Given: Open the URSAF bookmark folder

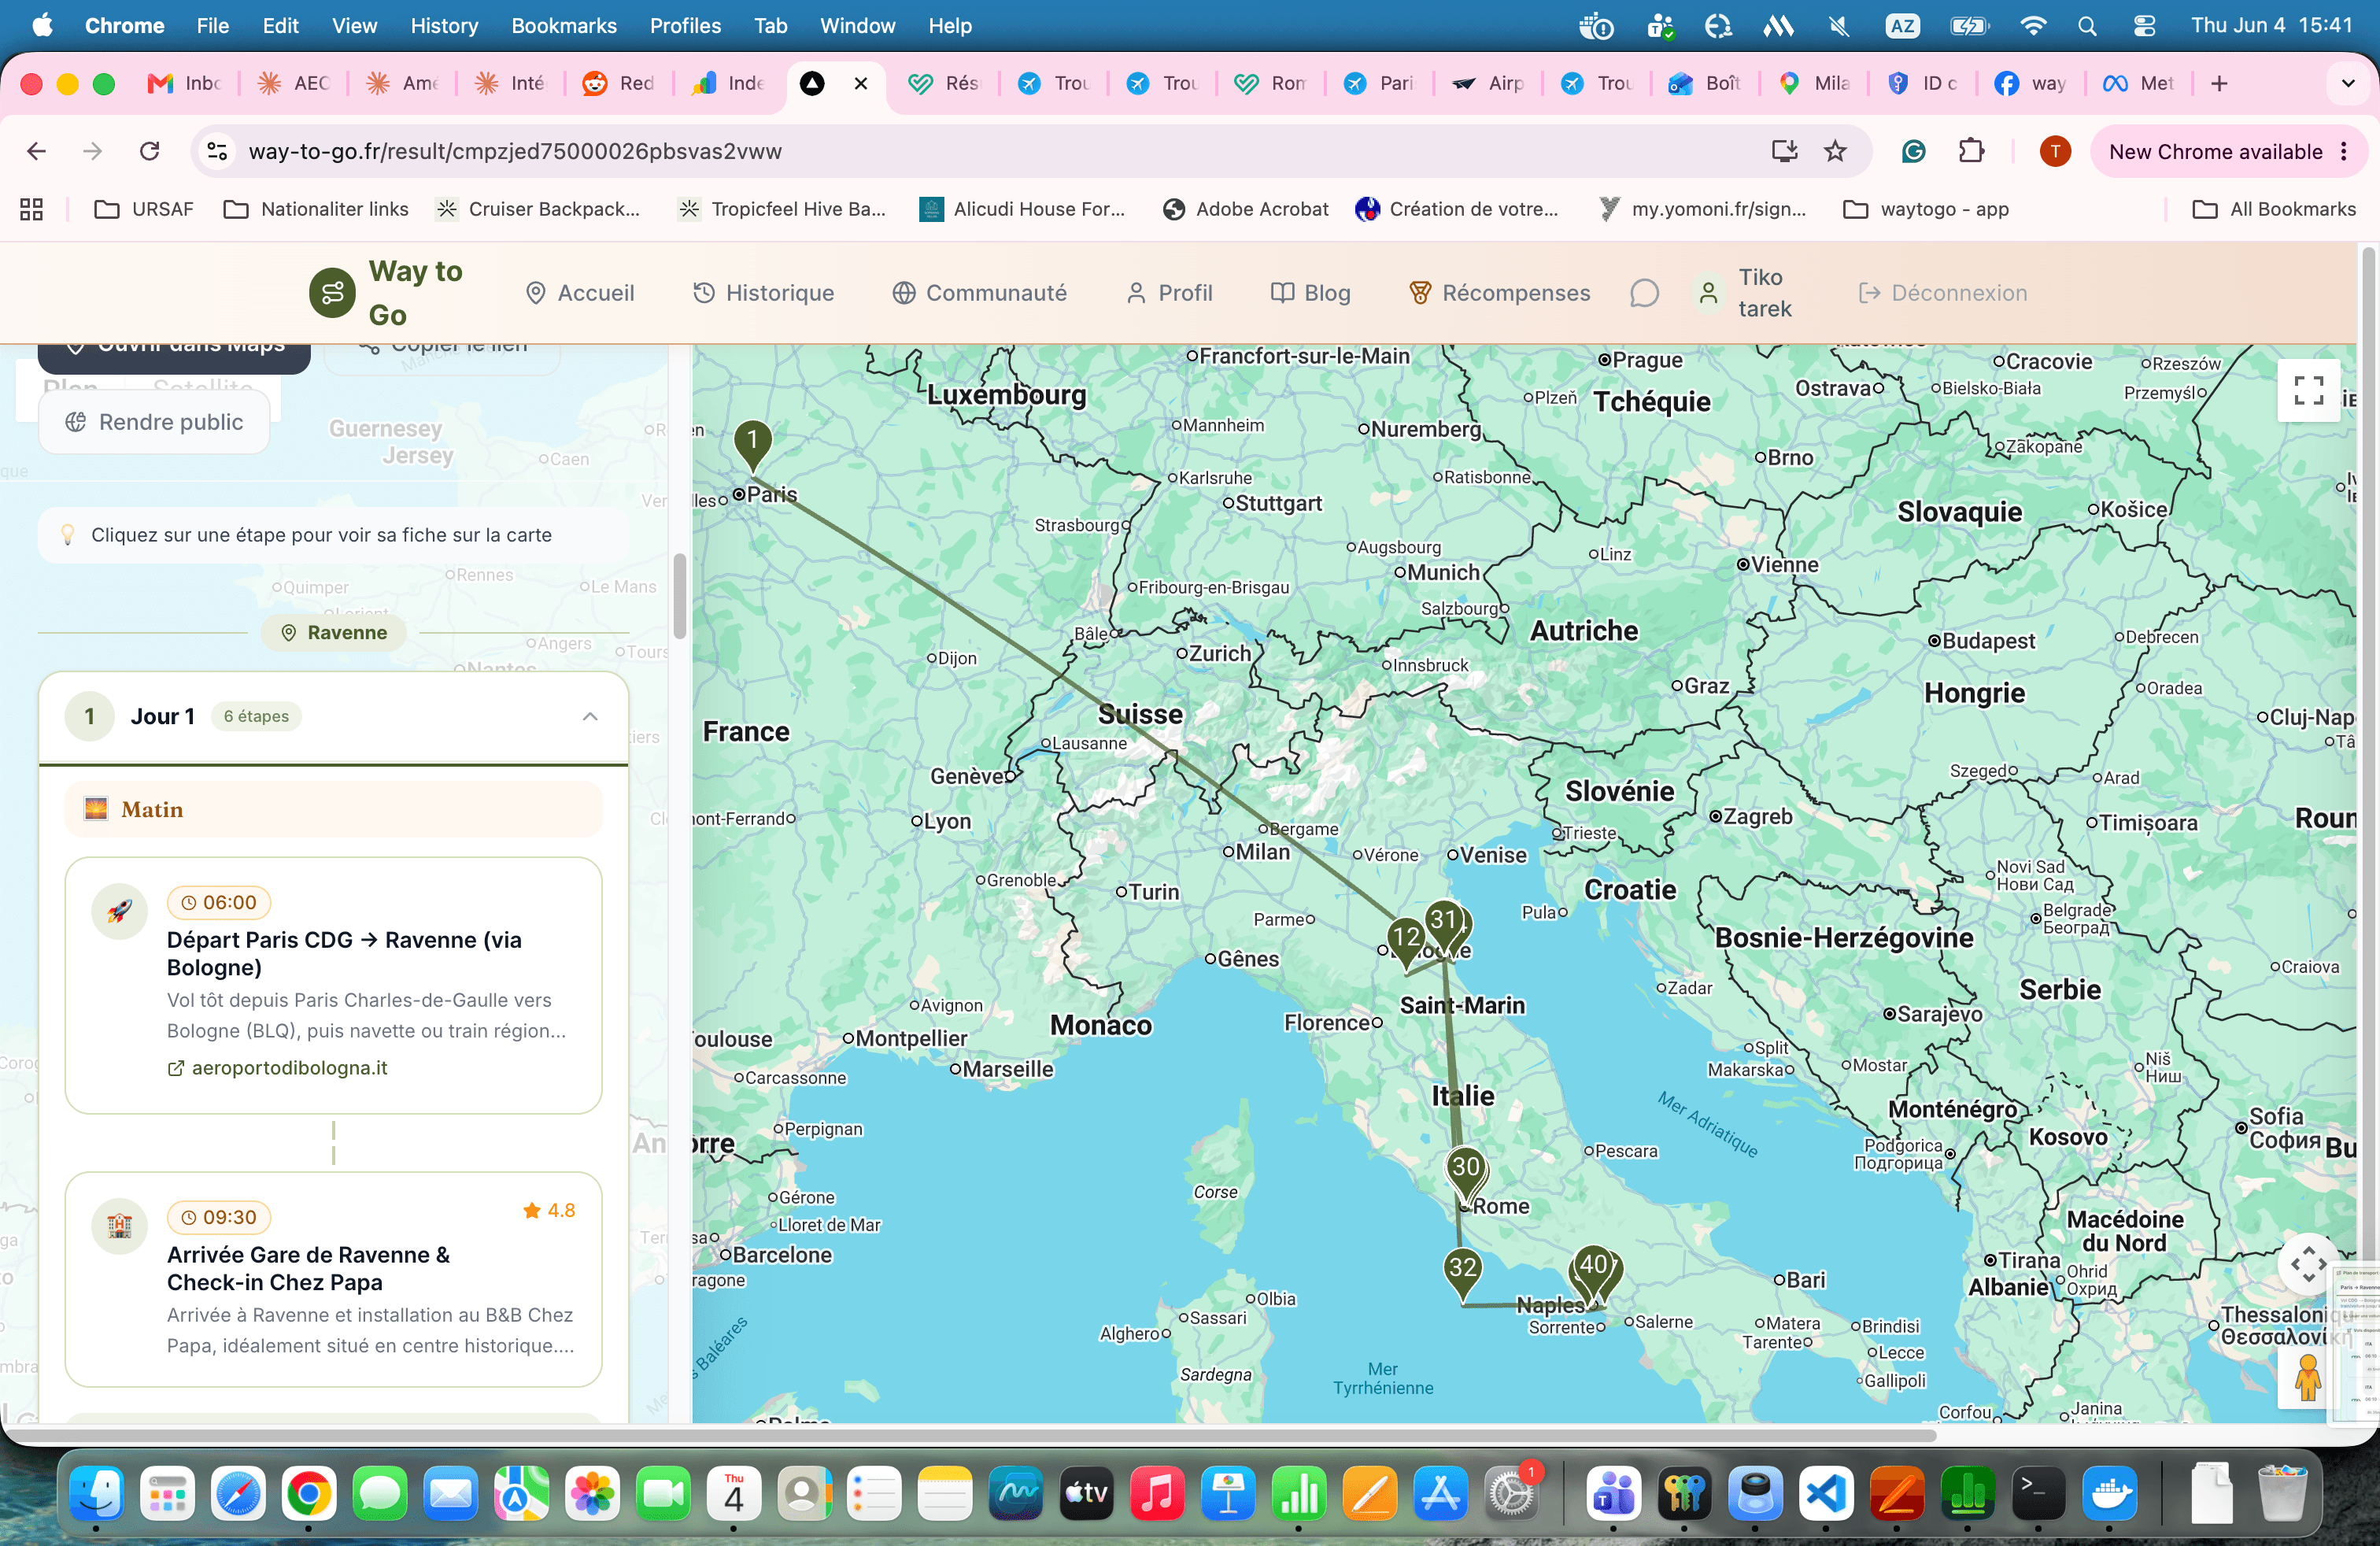Looking at the screenshot, I should coord(143,209).
